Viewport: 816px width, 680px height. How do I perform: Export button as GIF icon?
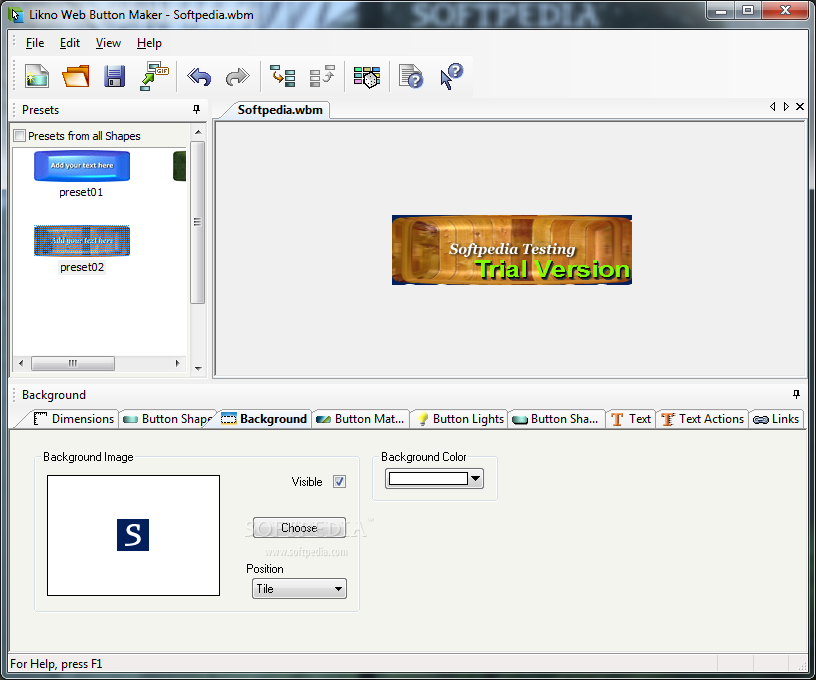coord(154,76)
